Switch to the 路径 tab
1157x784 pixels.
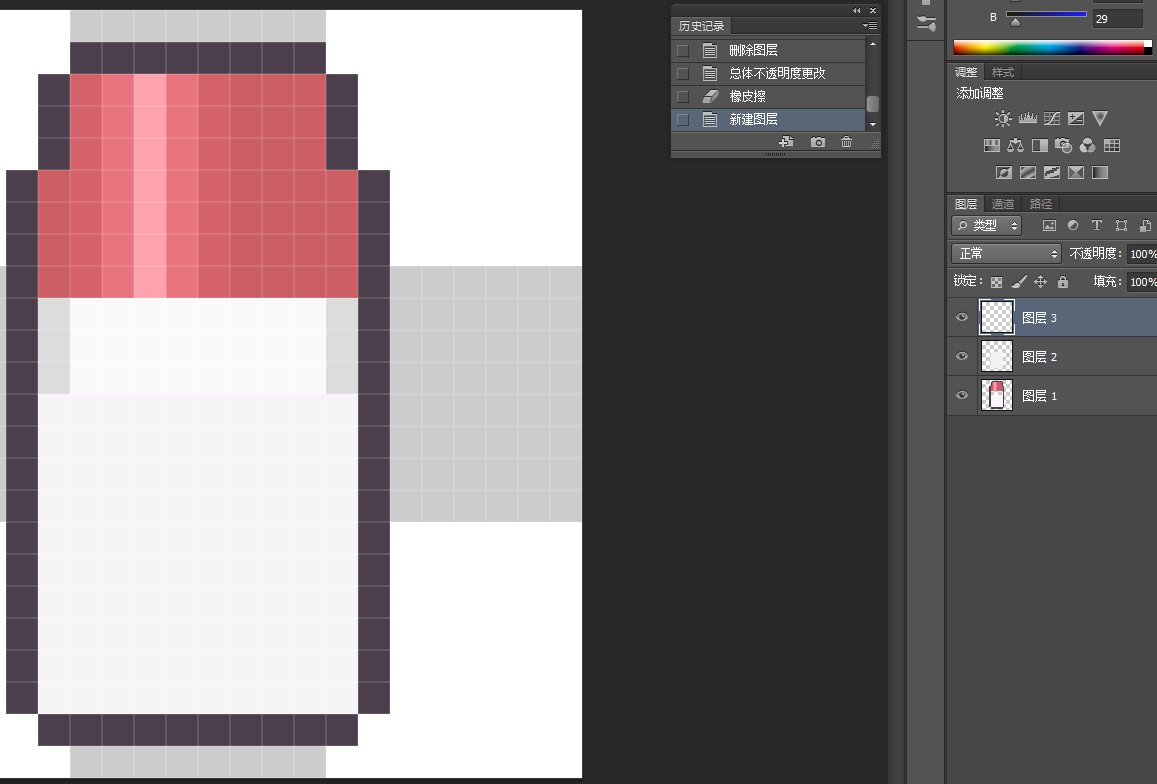tap(1040, 204)
